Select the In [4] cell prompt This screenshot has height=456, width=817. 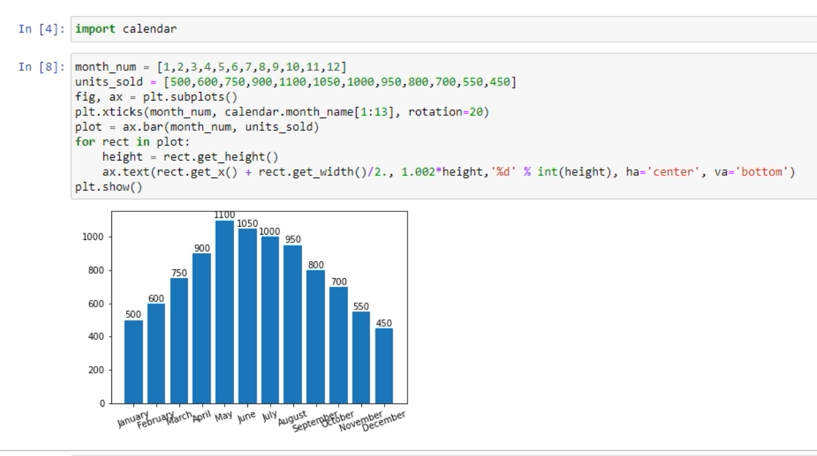tap(41, 29)
